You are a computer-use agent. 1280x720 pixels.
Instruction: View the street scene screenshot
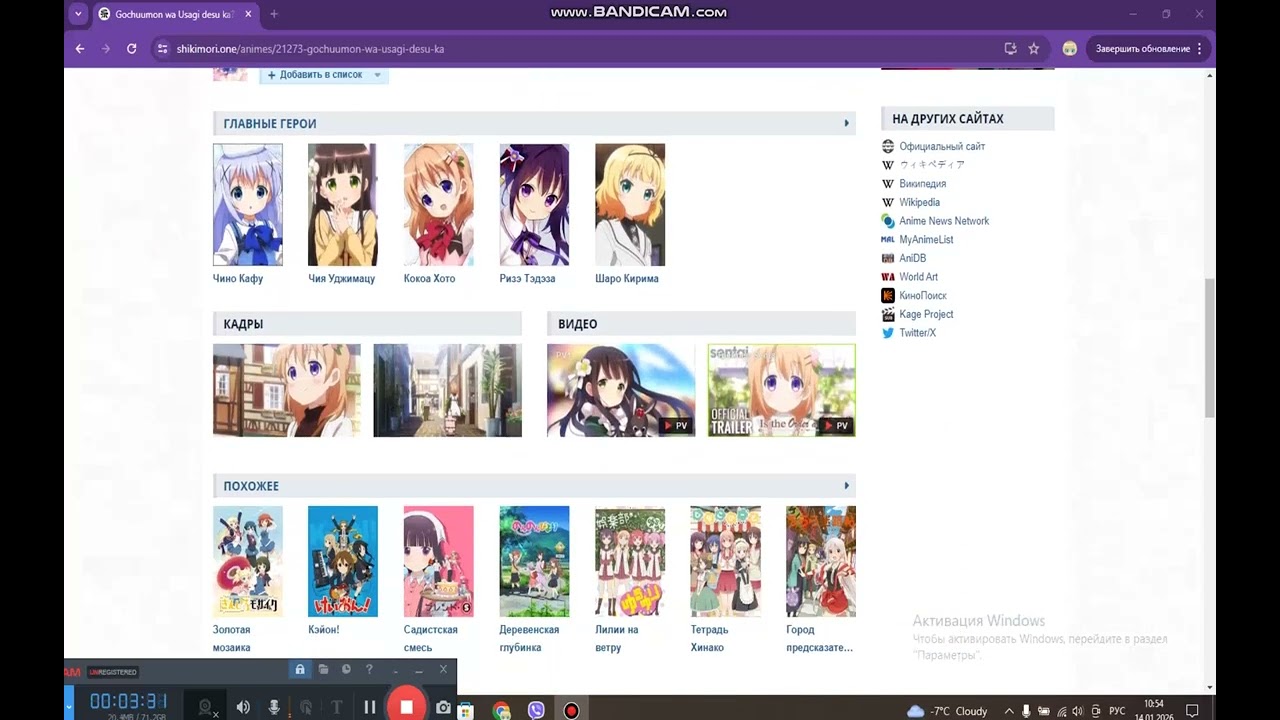pyautogui.click(x=448, y=390)
